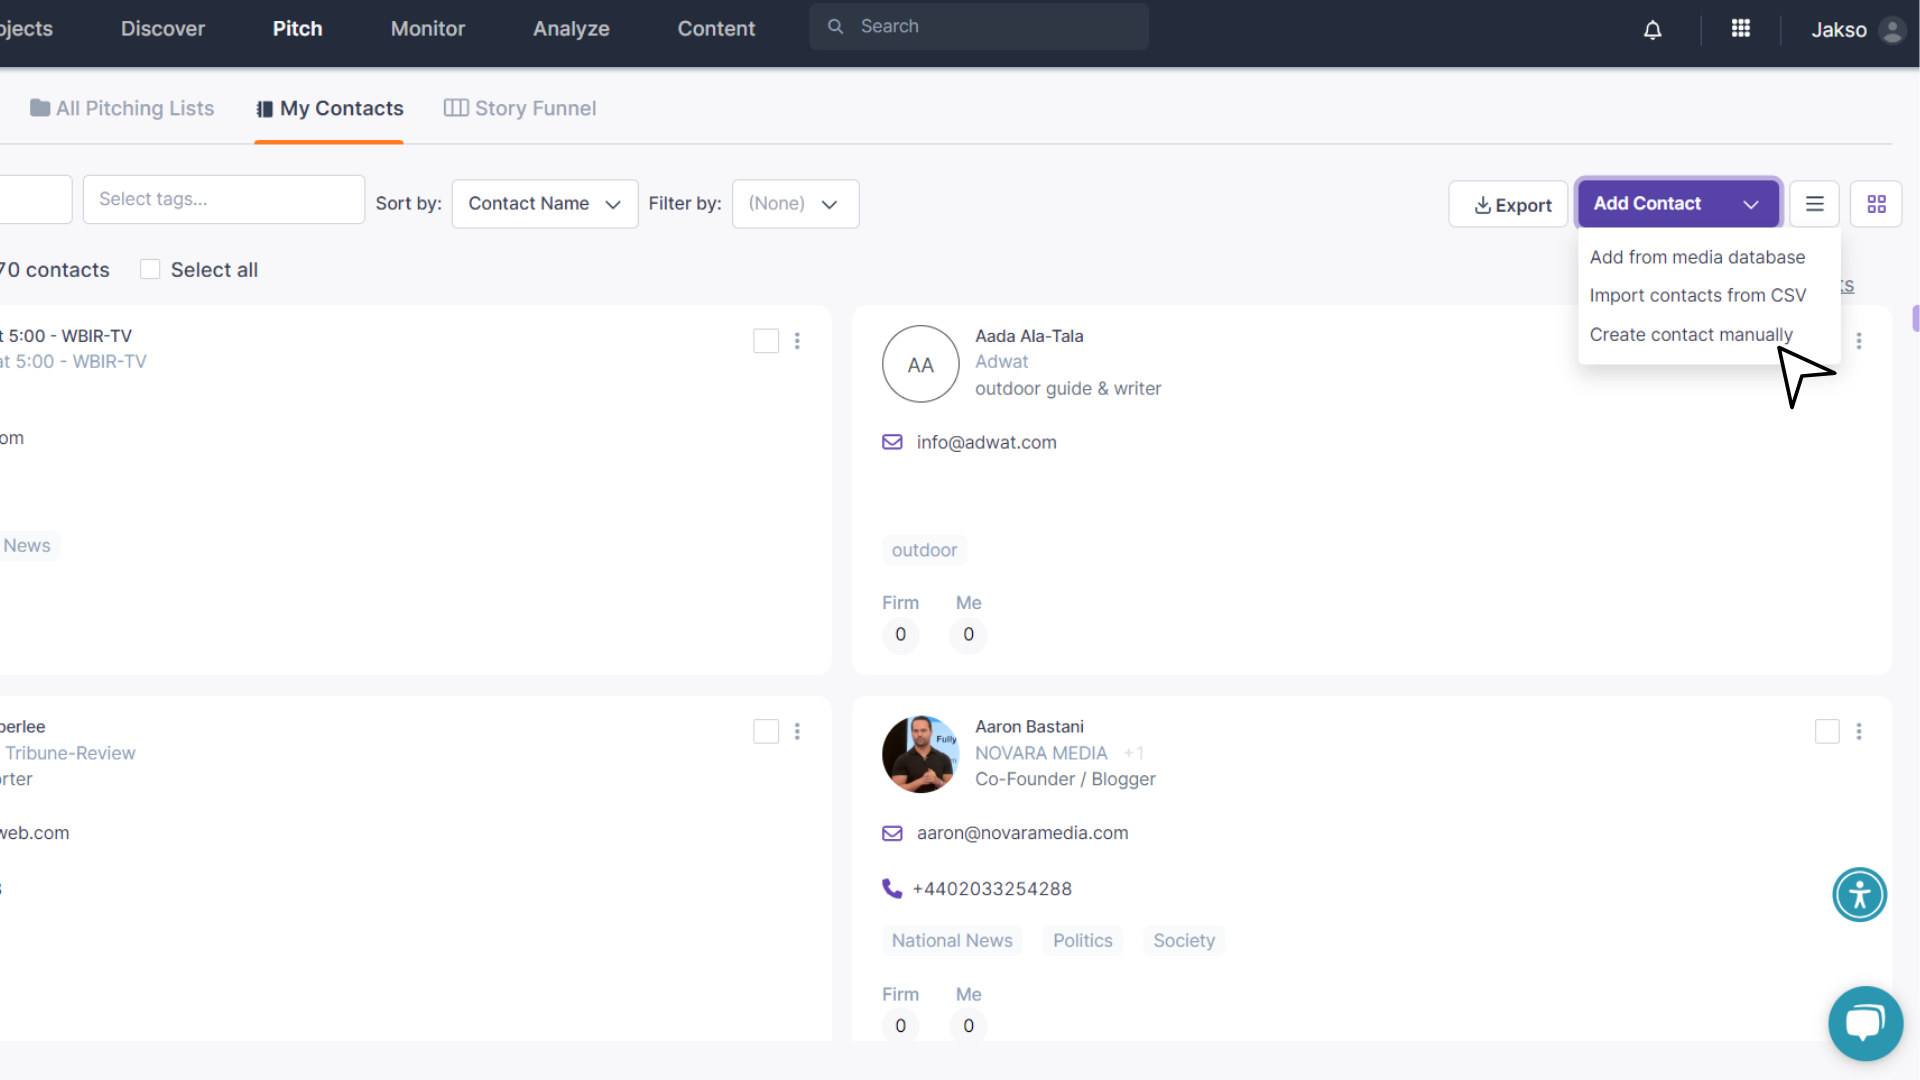This screenshot has height=1080, width=1920.
Task: Open Aaron Bastani contact name
Action: pos(1029,727)
